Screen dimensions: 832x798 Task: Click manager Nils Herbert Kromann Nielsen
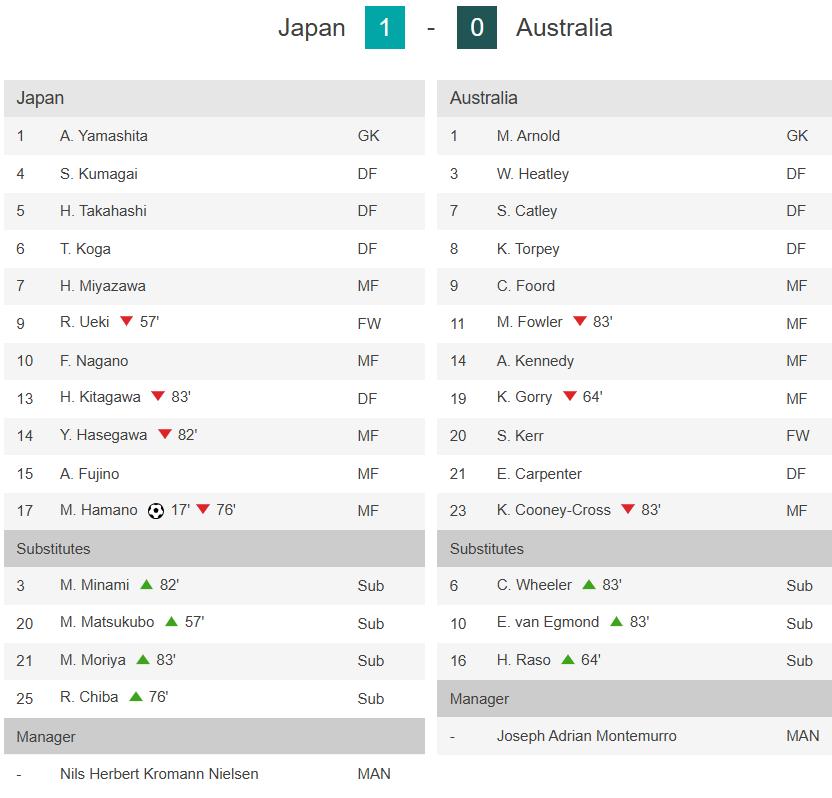pos(159,773)
